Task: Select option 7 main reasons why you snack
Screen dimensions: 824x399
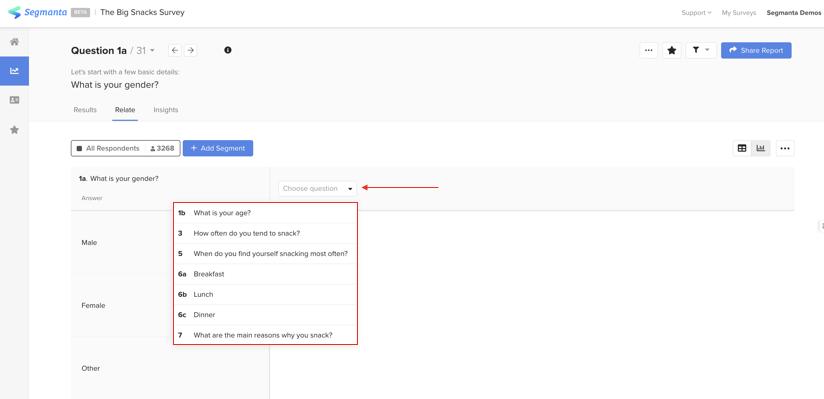Action: tap(265, 335)
